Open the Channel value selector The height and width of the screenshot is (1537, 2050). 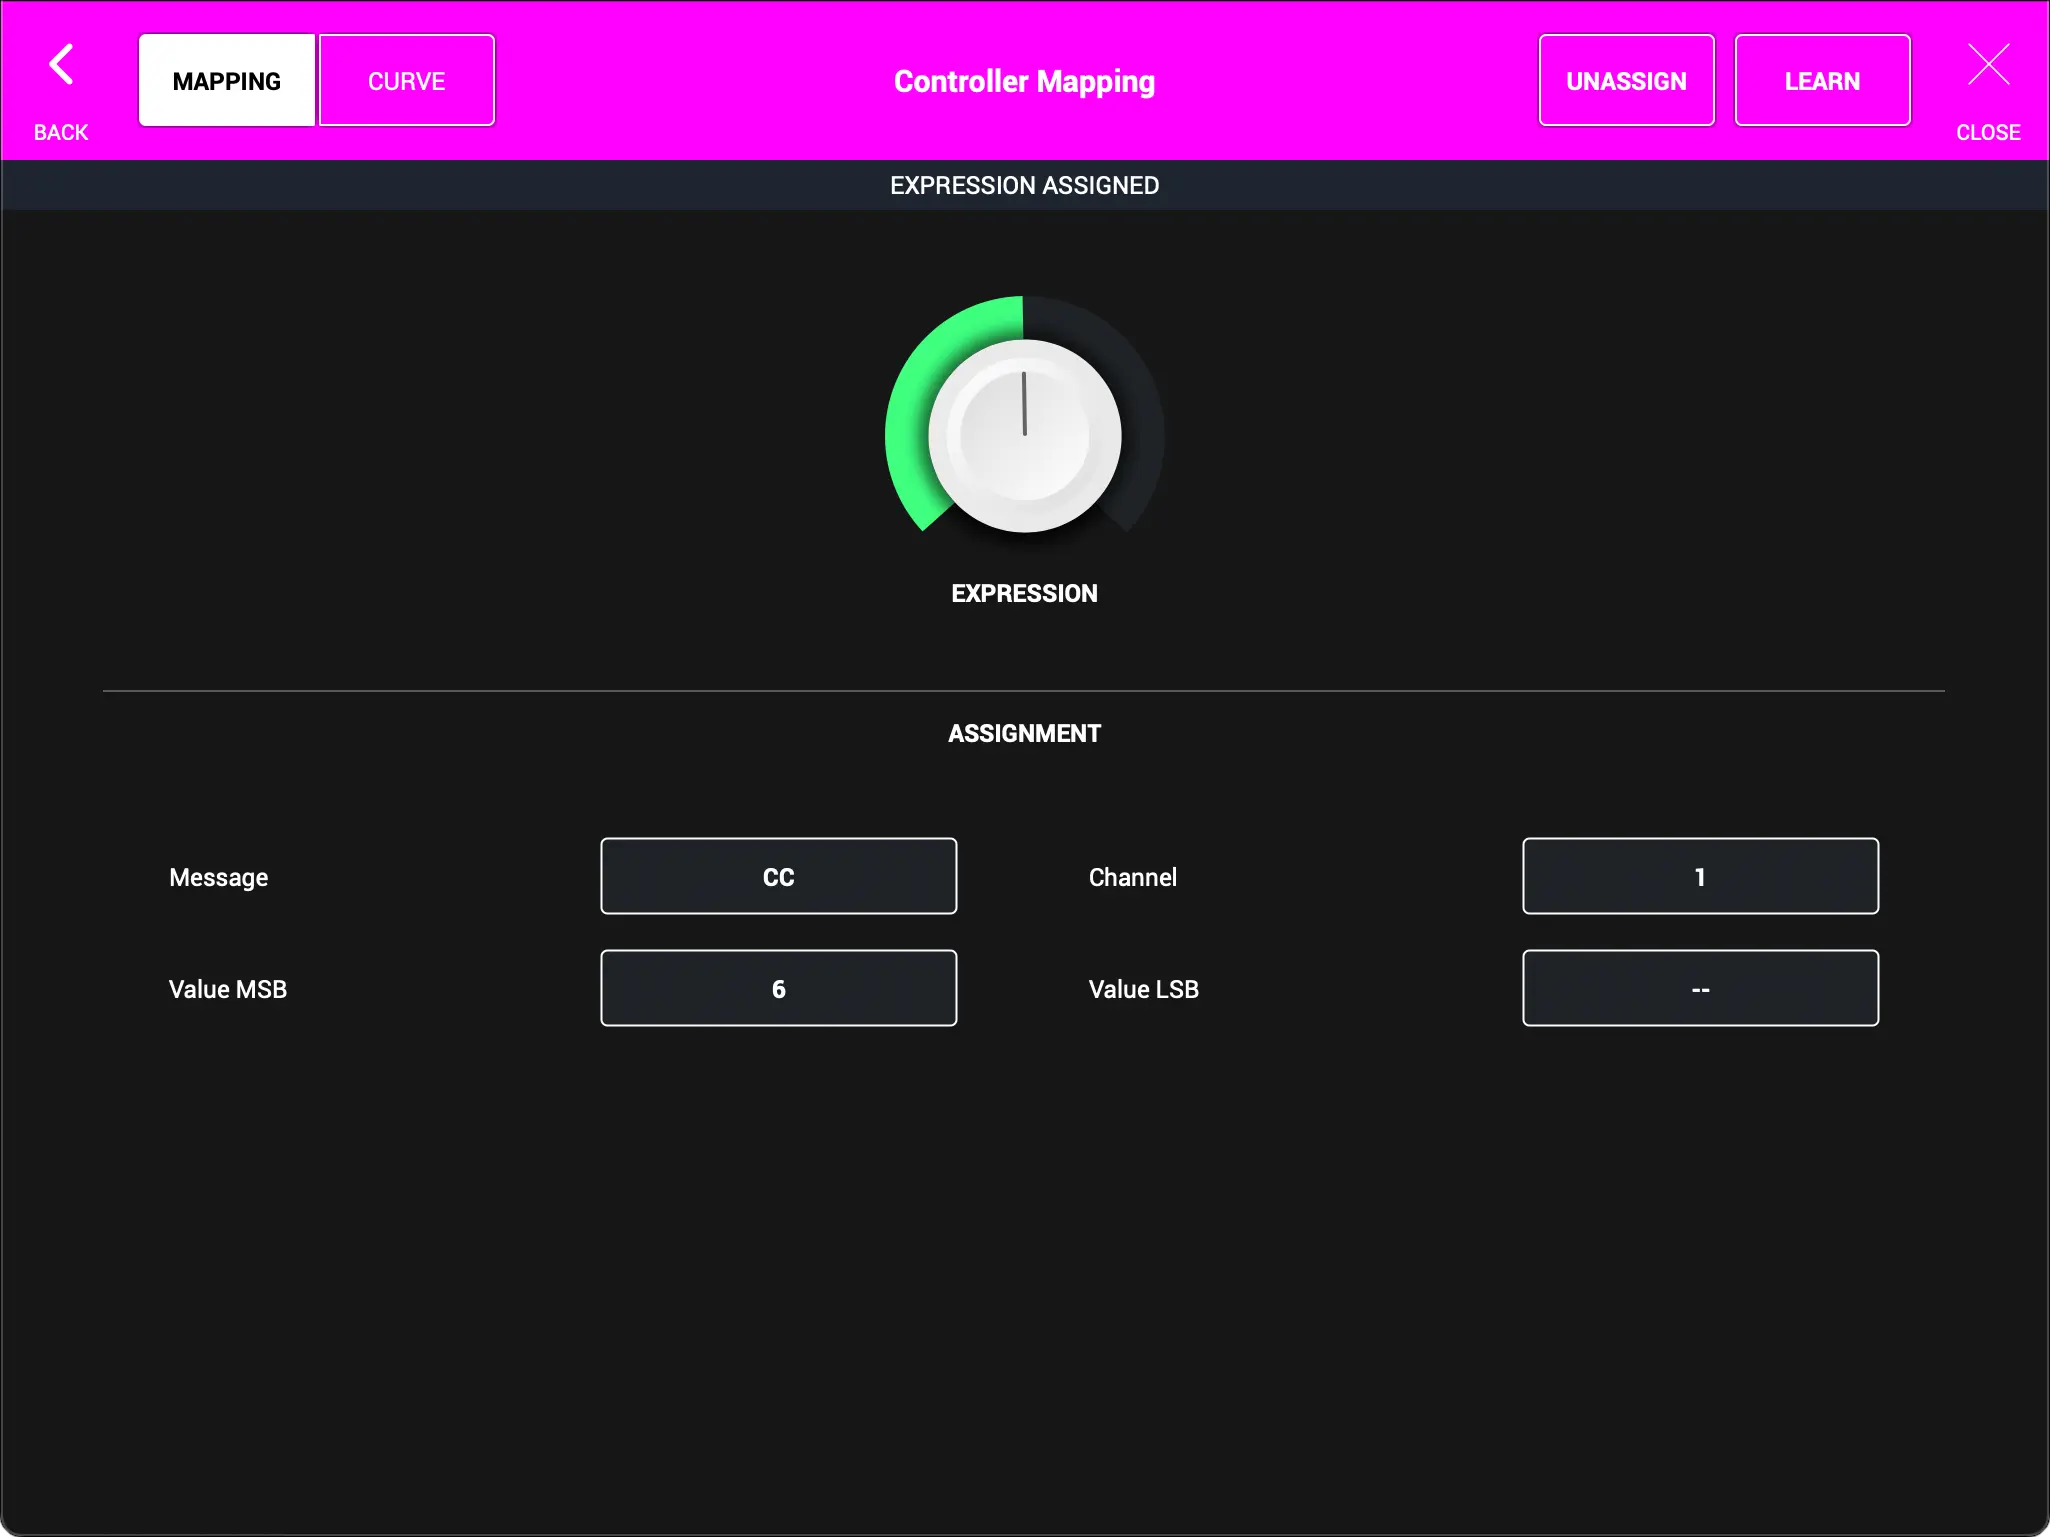[1699, 877]
